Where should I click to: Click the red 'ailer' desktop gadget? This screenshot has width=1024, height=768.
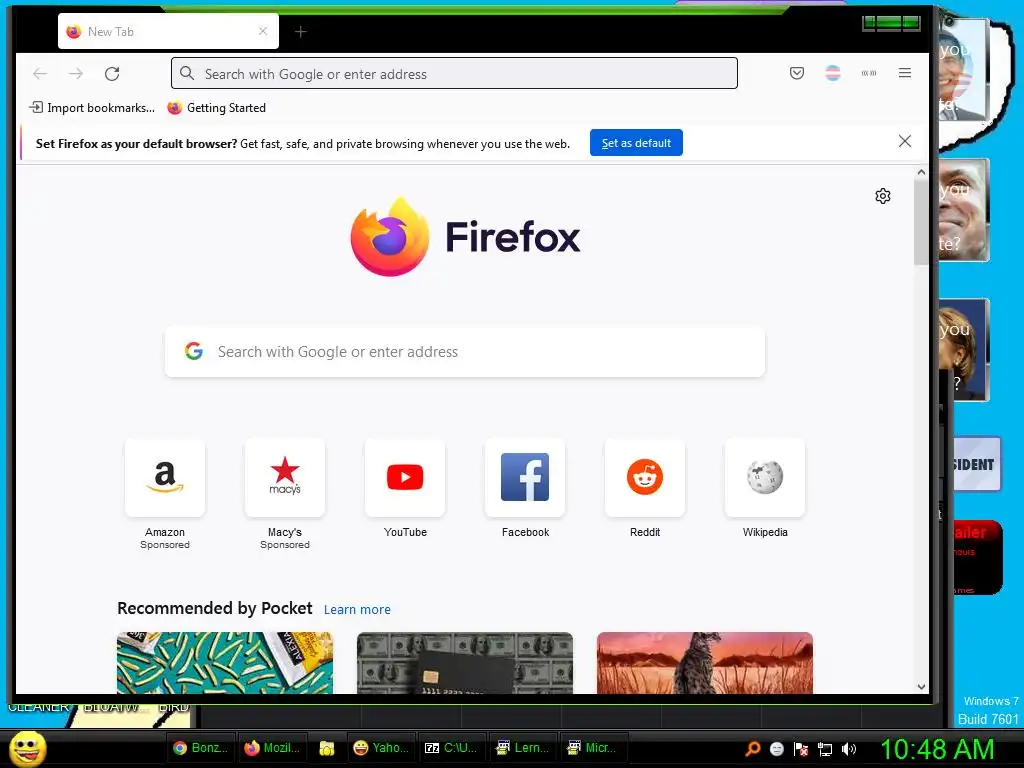(x=977, y=557)
